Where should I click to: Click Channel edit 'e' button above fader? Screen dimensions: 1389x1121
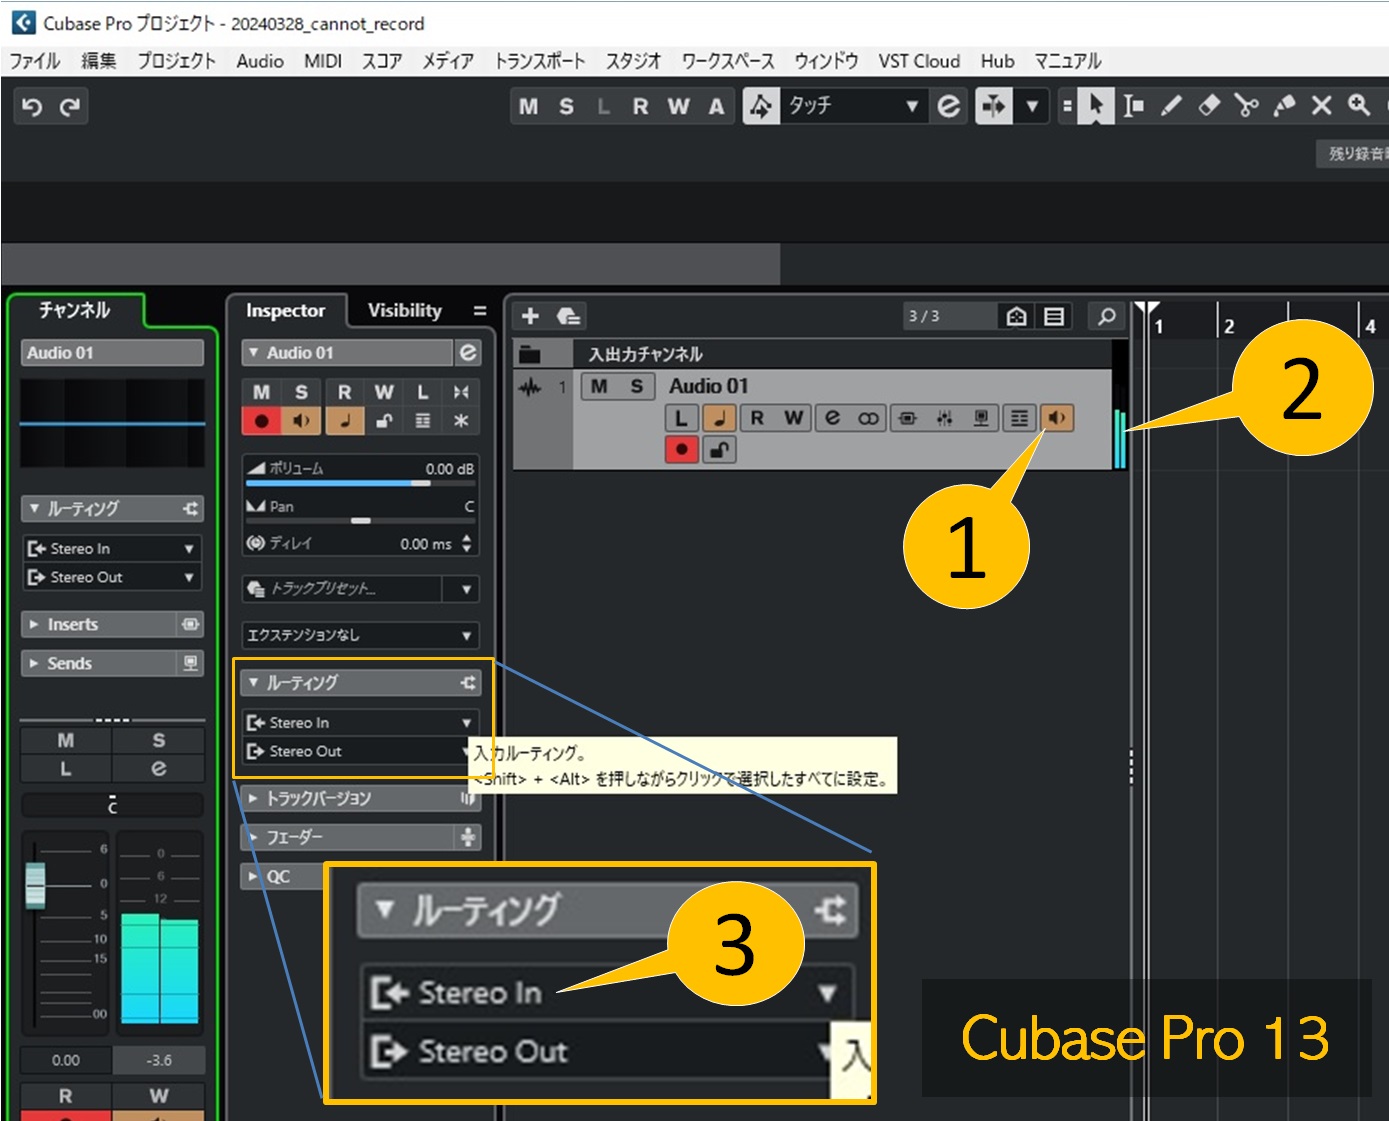coord(159,769)
